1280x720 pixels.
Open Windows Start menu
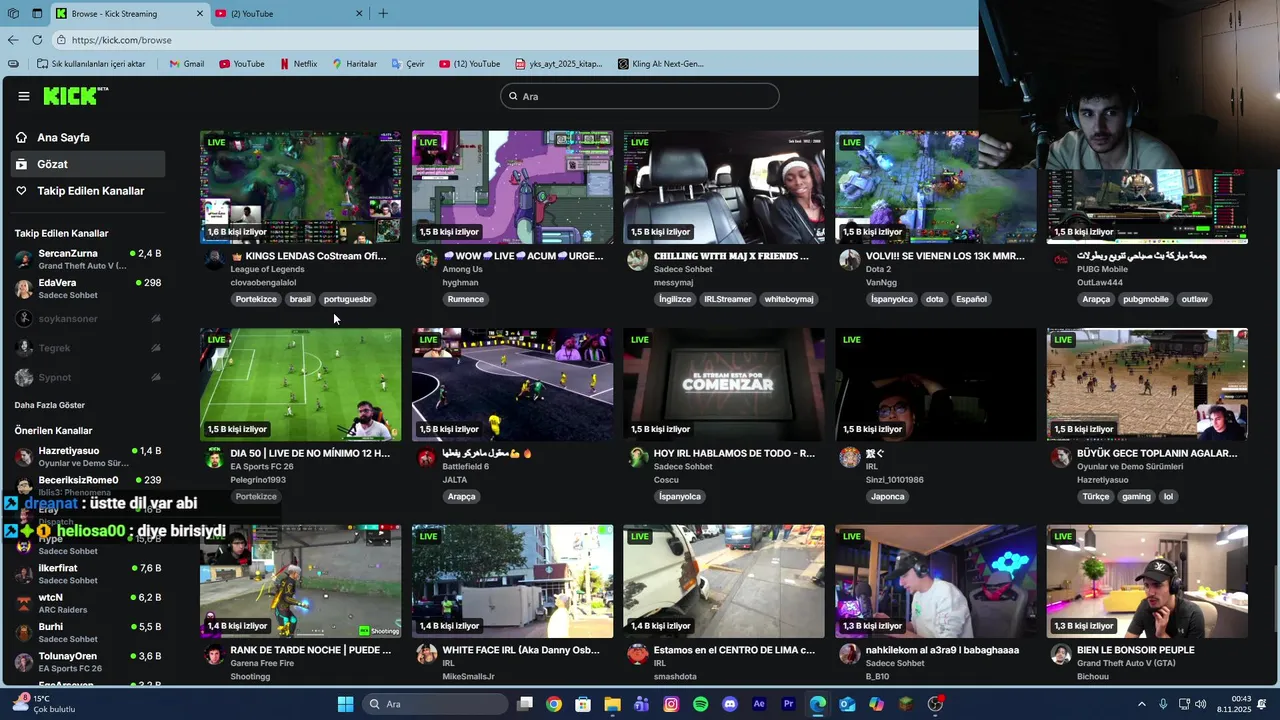tap(345, 704)
